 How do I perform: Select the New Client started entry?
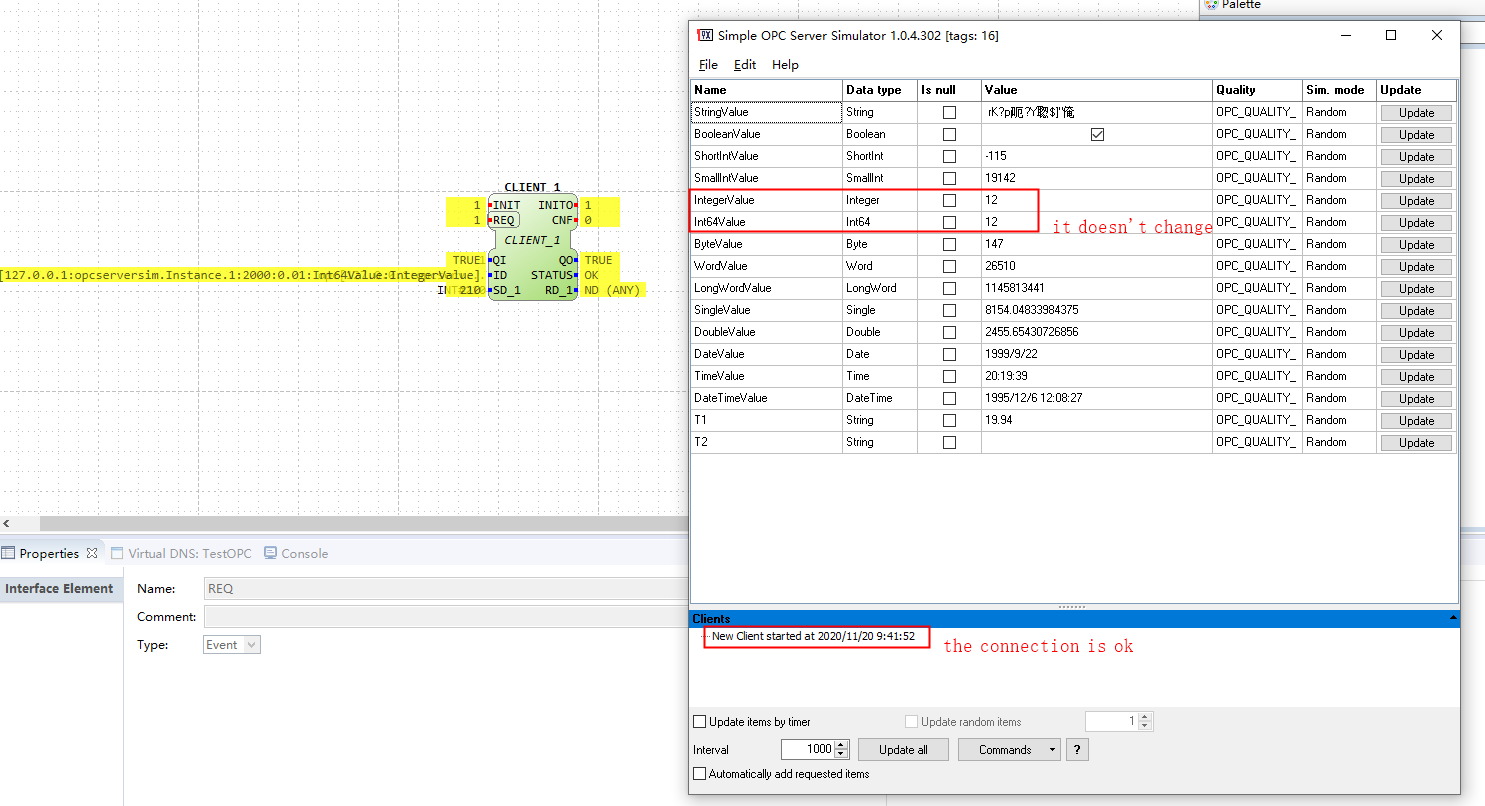click(x=813, y=636)
